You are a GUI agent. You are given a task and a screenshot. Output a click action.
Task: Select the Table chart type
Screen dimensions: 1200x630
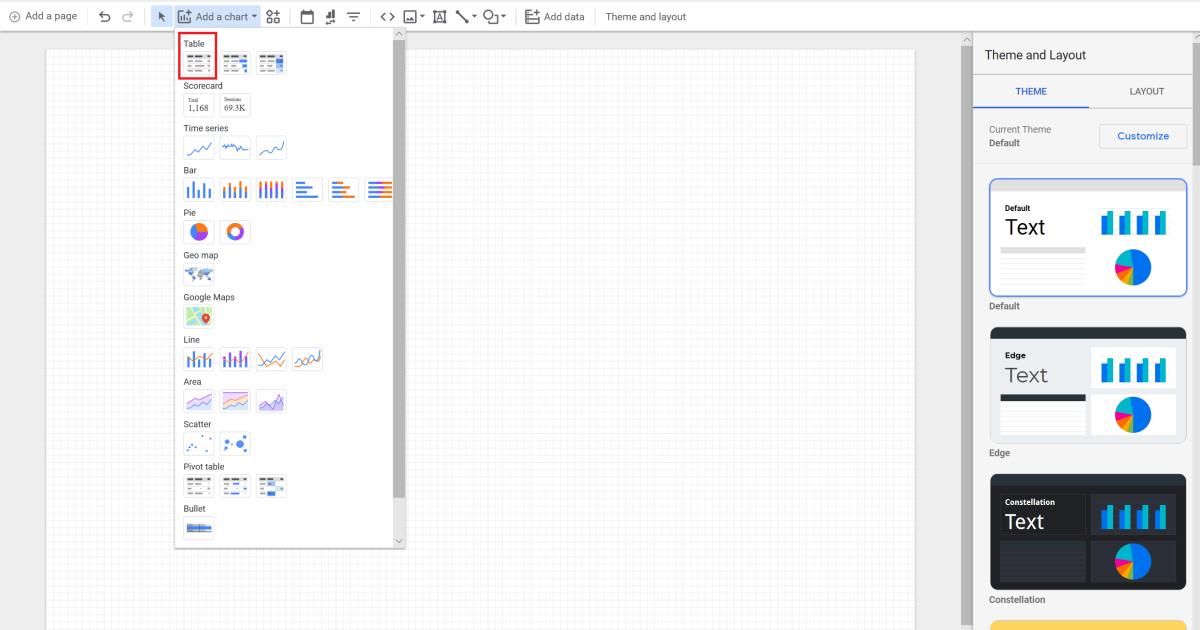click(x=197, y=62)
